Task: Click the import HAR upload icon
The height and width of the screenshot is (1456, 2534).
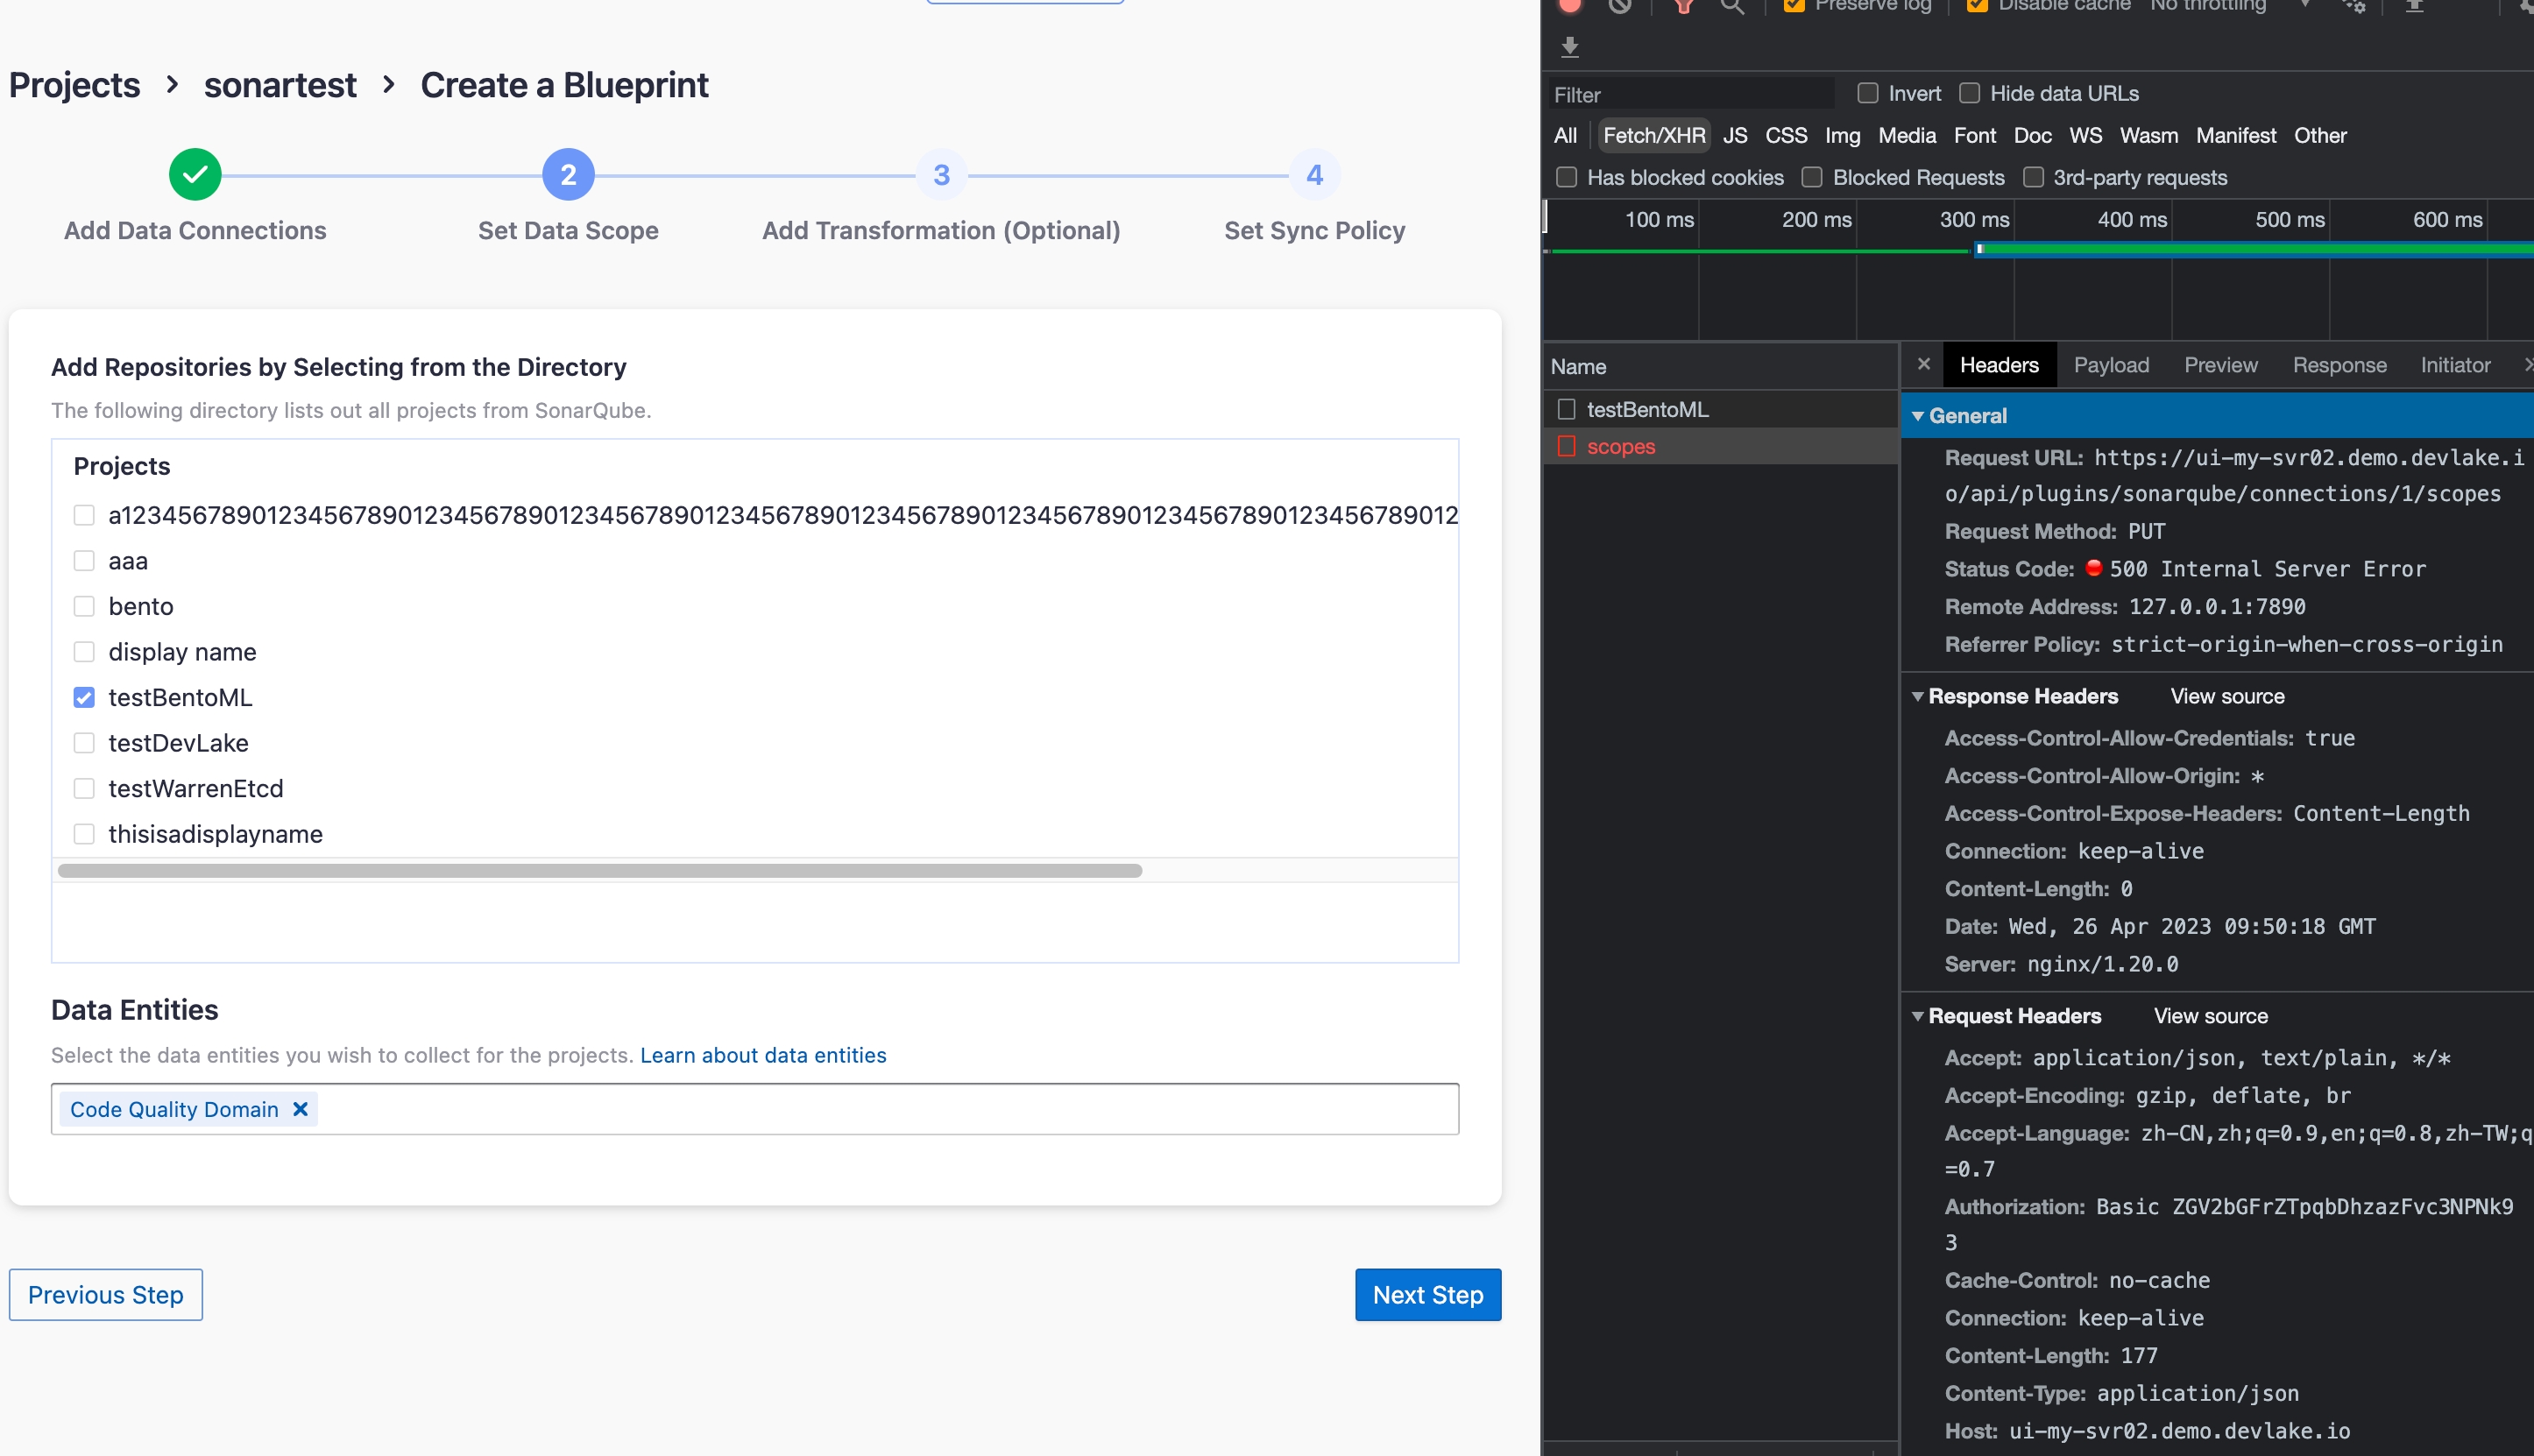Action: (x=2414, y=6)
